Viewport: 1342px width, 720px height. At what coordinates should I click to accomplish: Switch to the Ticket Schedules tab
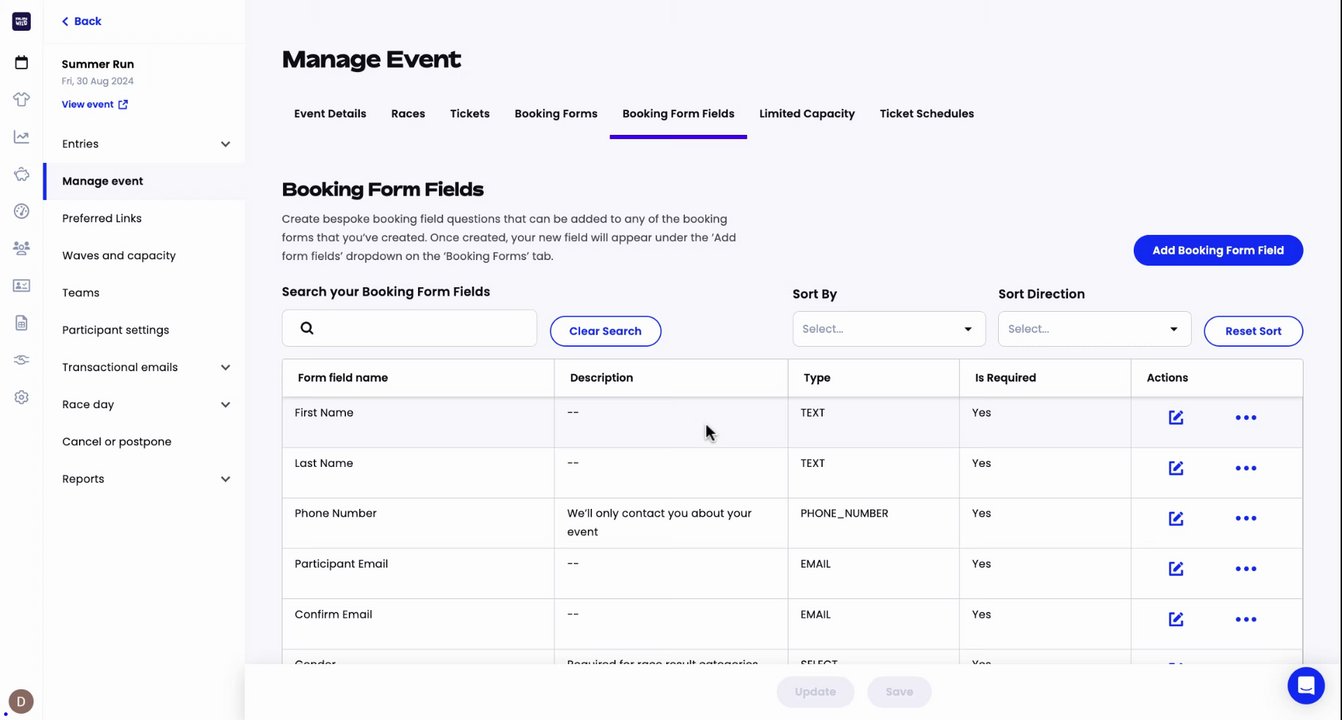click(x=926, y=114)
